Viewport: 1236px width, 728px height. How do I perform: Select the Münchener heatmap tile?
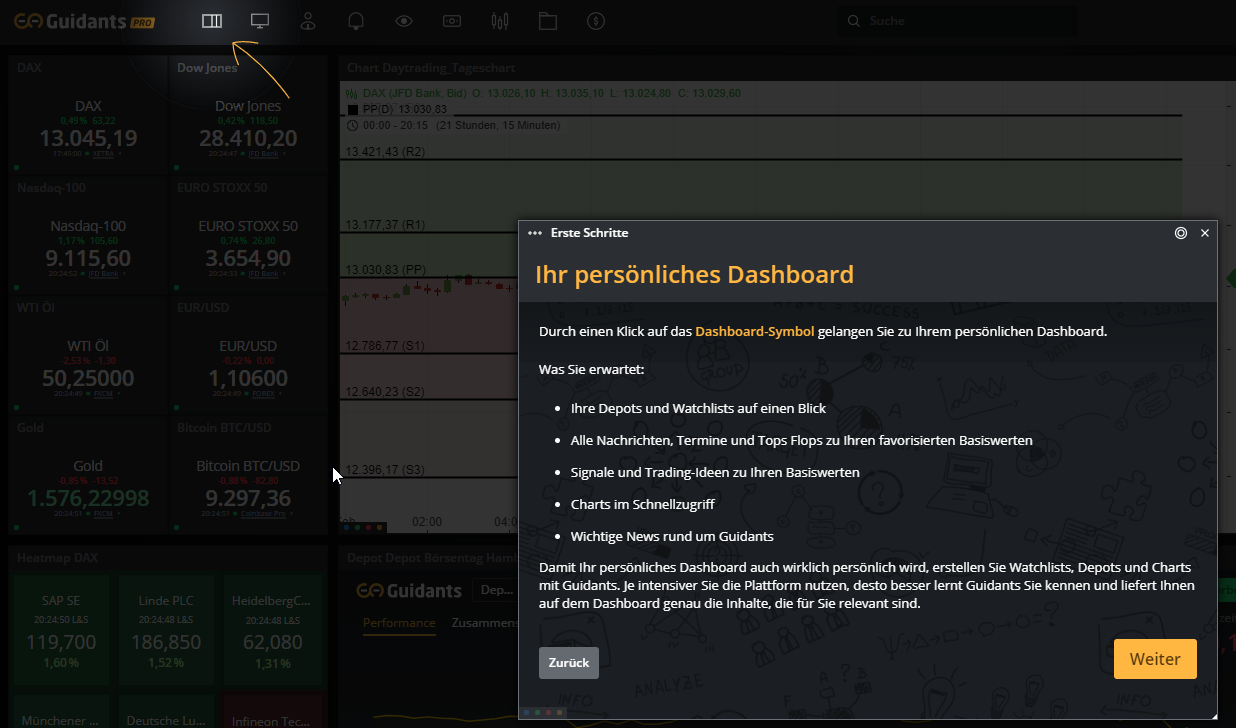click(x=61, y=711)
